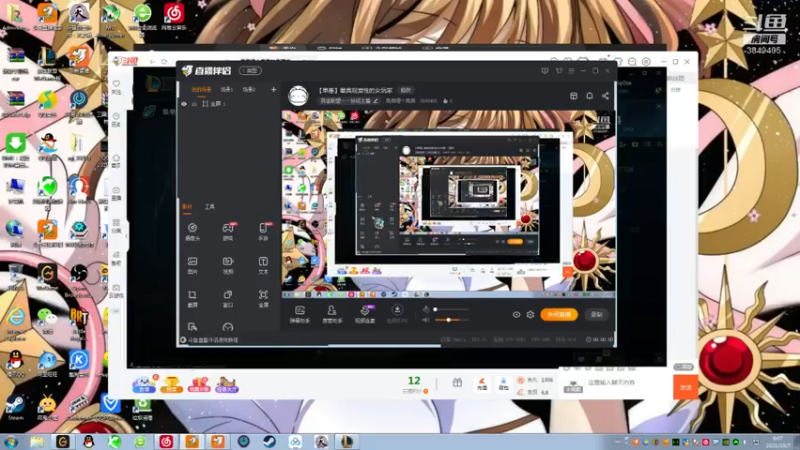Image resolution: width=800 pixels, height=450 pixels.
Task: Open Follow in browser sidebar
Action: pos(117,87)
